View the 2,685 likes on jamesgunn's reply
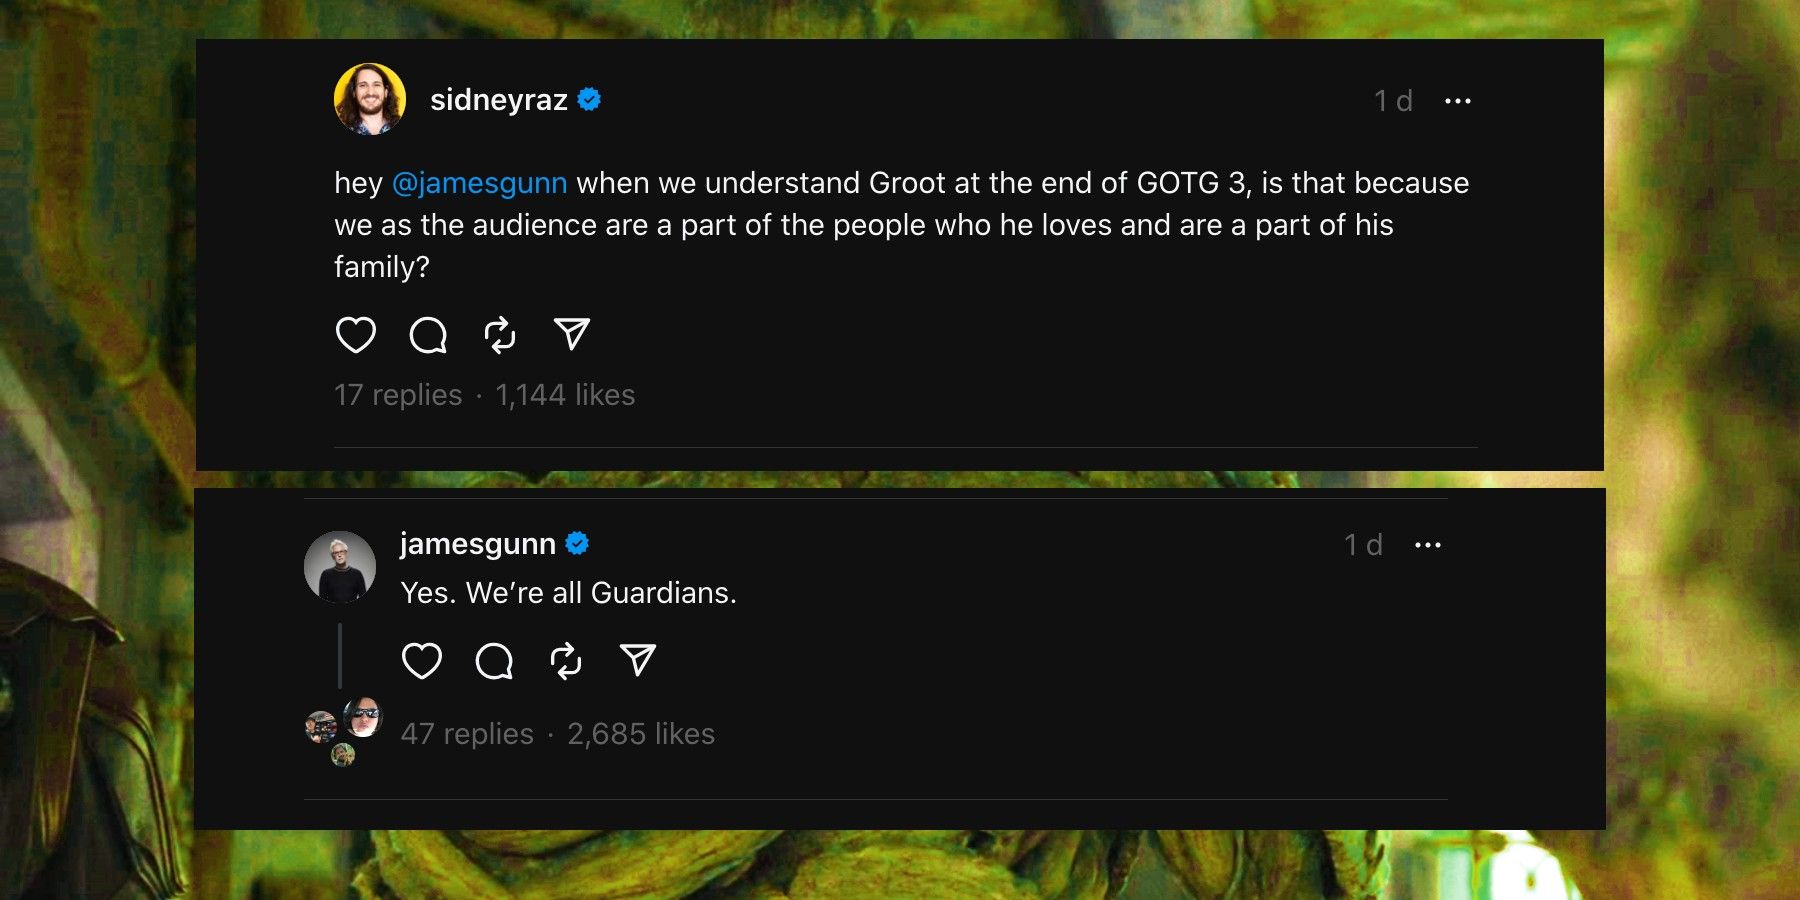The image size is (1800, 900). (x=641, y=734)
